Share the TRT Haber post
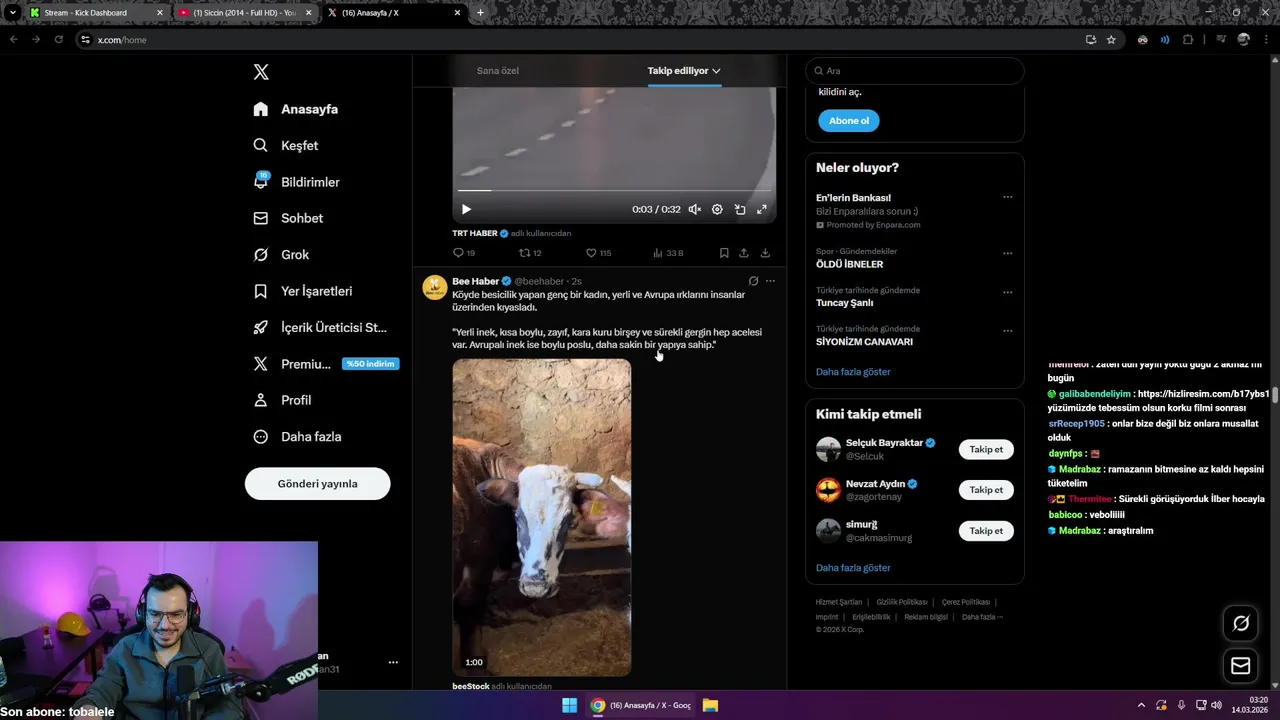 (744, 253)
